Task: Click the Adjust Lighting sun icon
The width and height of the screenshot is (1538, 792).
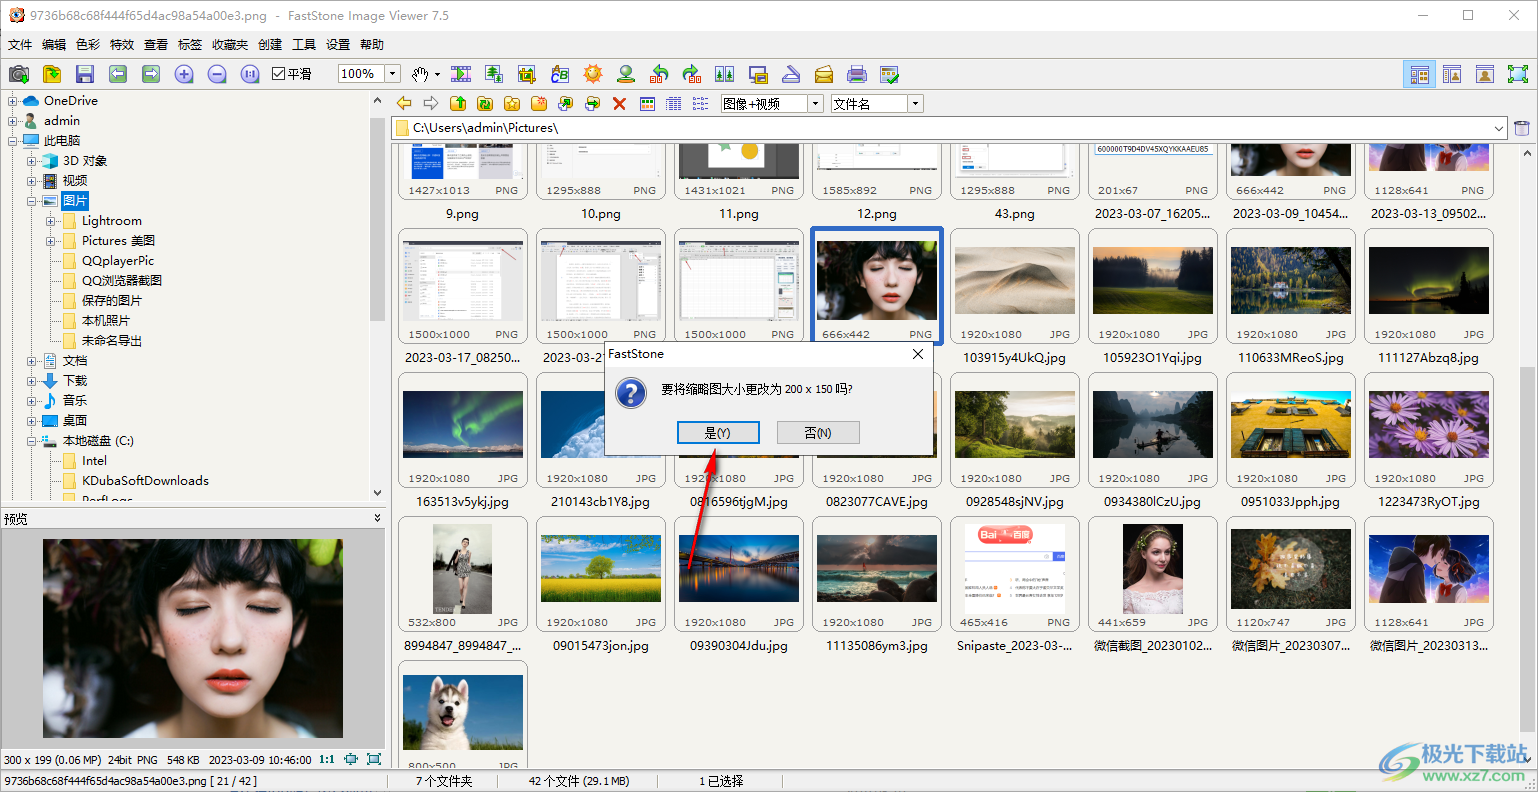Action: 593,74
